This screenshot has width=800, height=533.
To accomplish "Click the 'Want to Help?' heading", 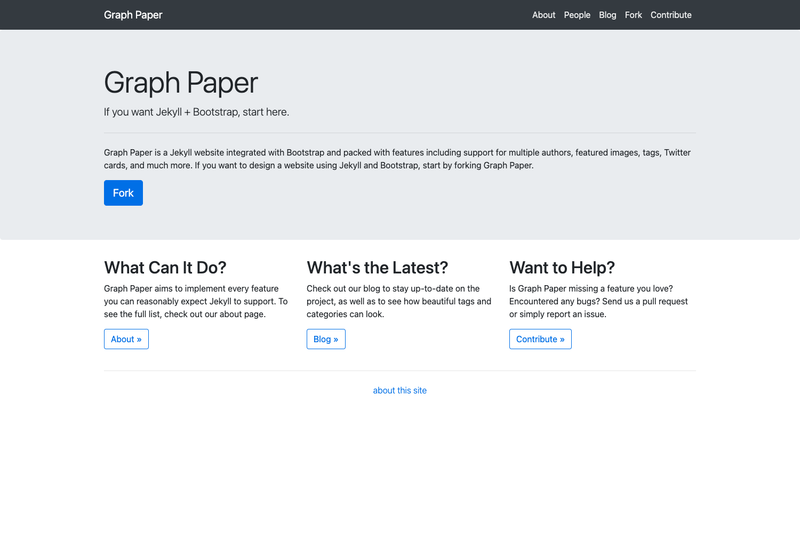I will (x=562, y=267).
